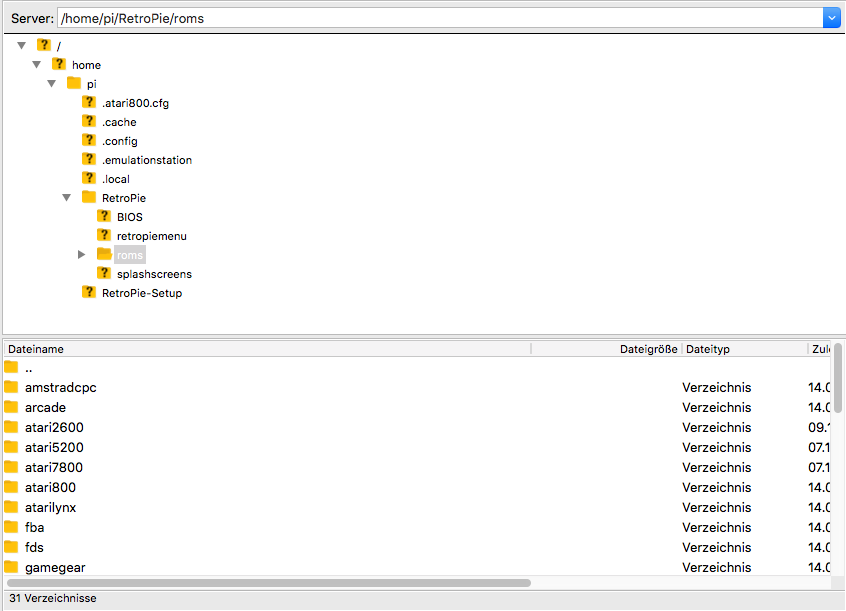Click the unknown folder icon beside .emulationstation
The image size is (846, 611).
pyautogui.click(x=89, y=159)
